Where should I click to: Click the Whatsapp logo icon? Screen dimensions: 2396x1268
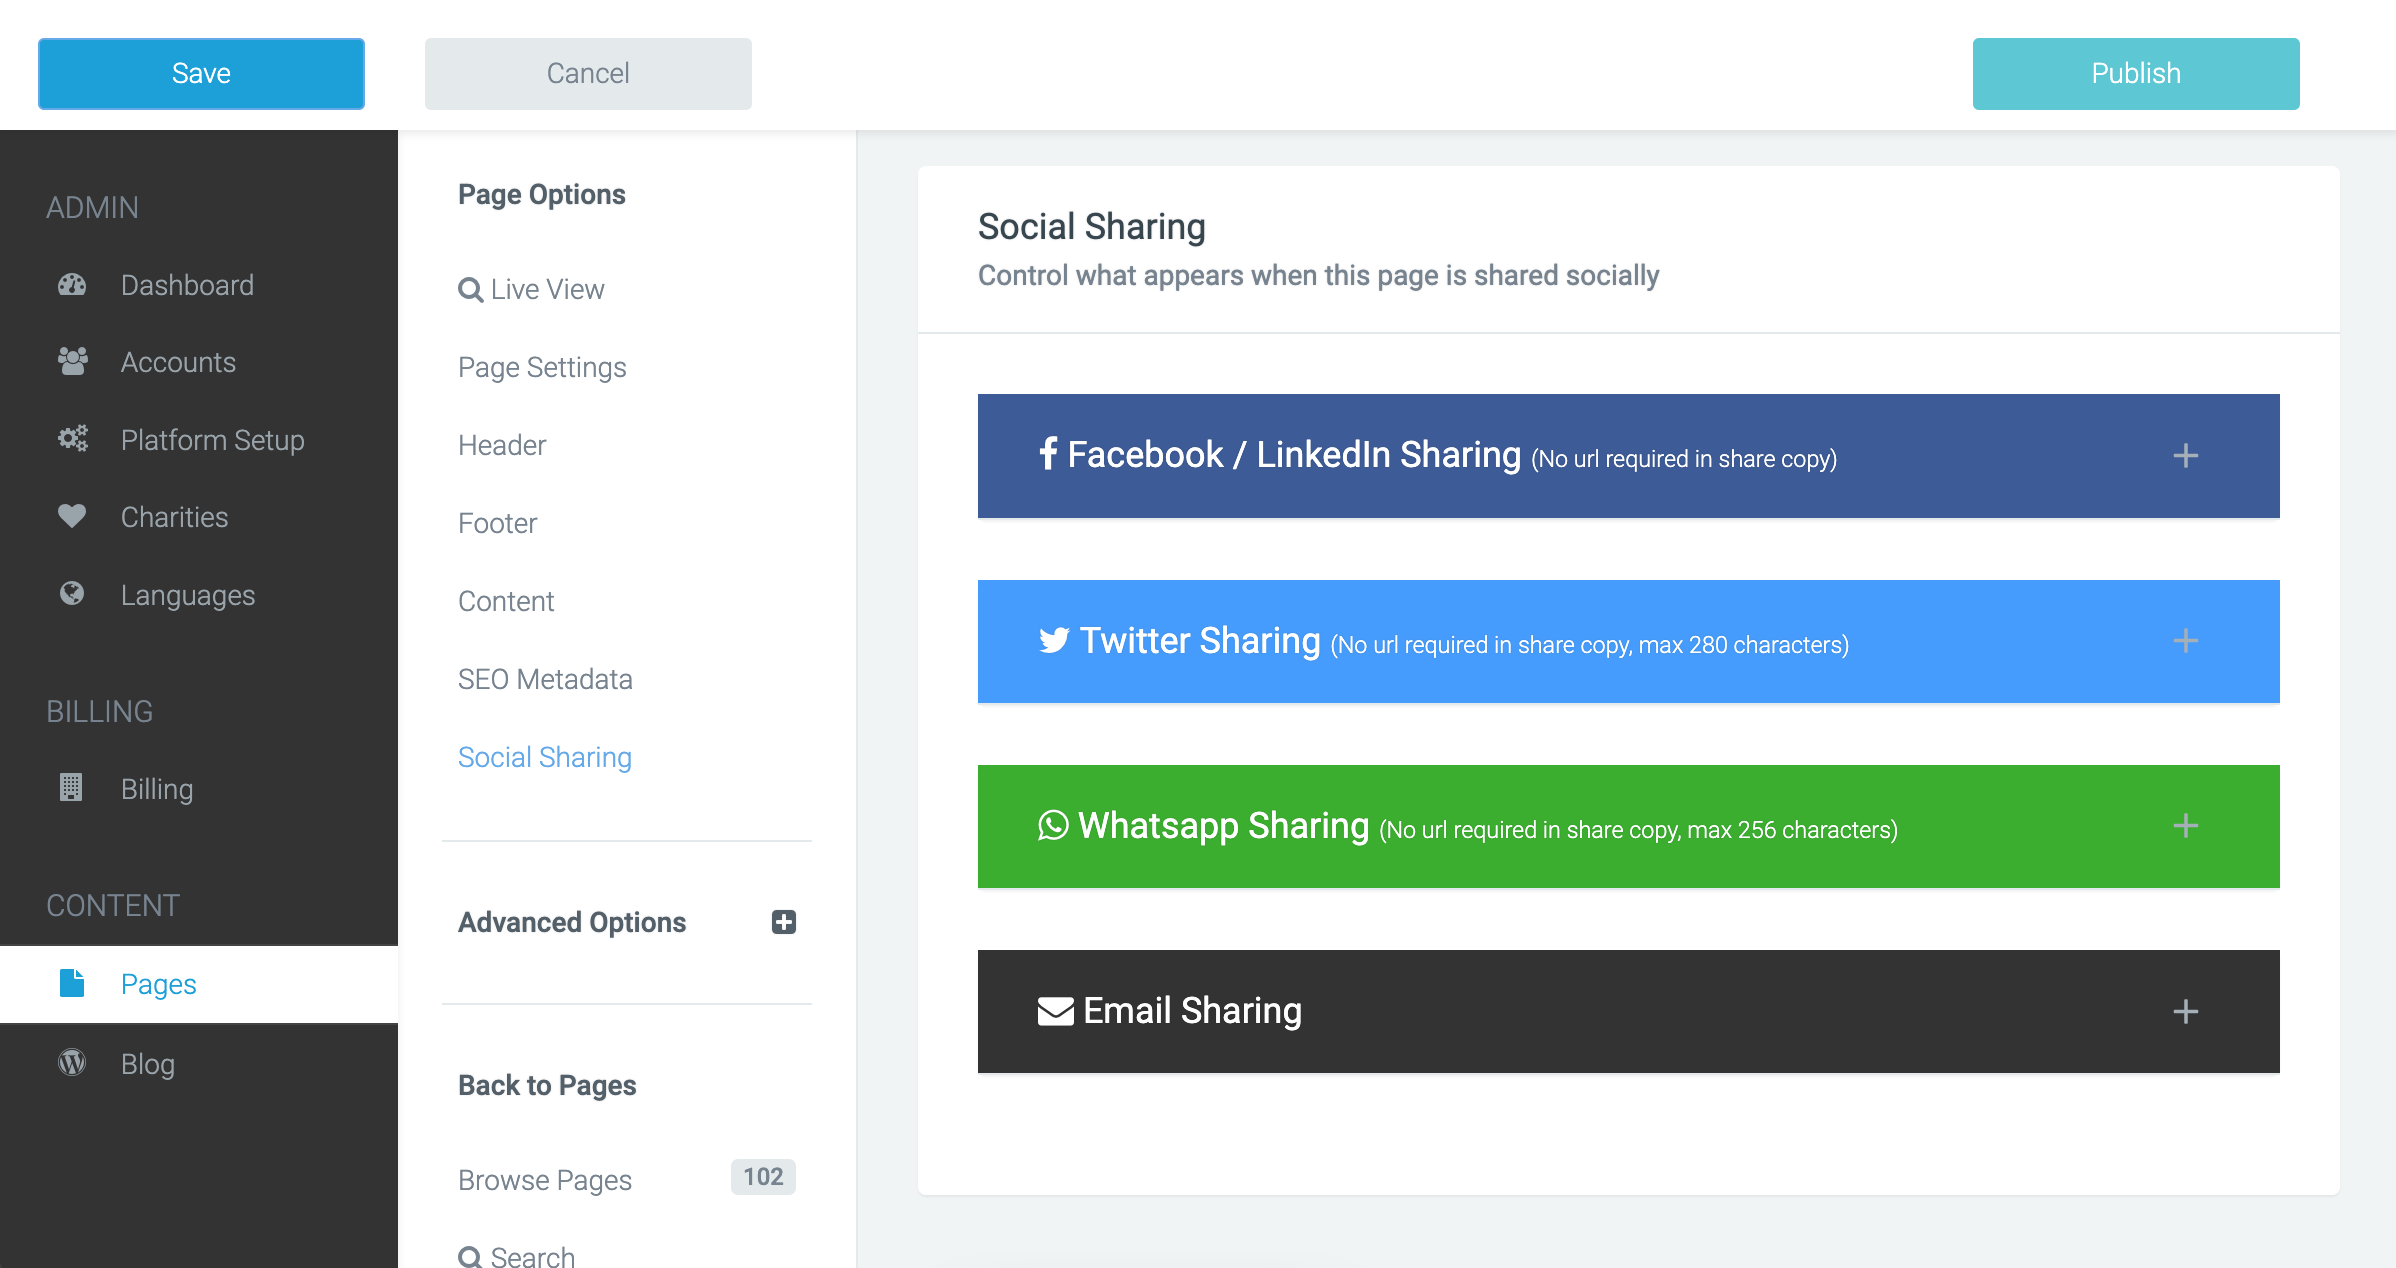pyautogui.click(x=1053, y=826)
